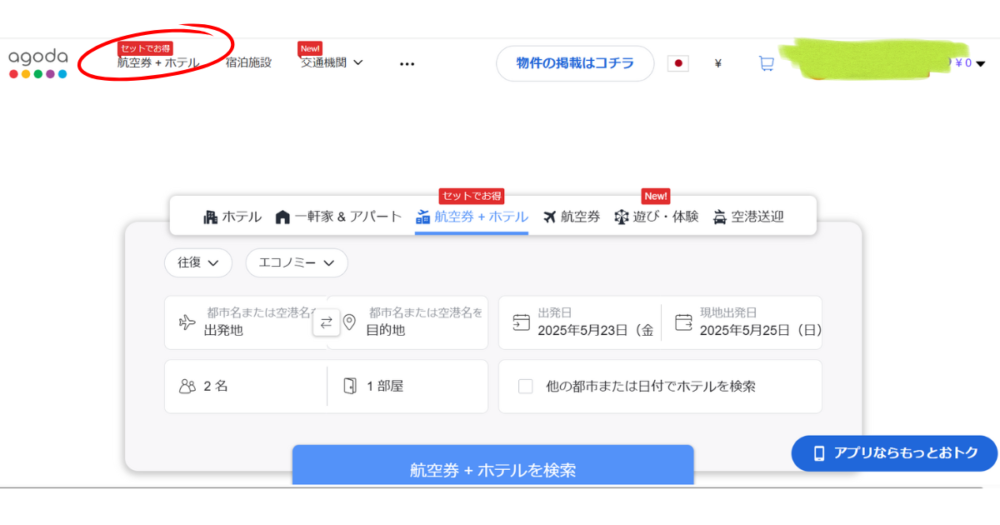Open the three-dot more menu
This screenshot has height=525, width=1000.
pos(407,64)
